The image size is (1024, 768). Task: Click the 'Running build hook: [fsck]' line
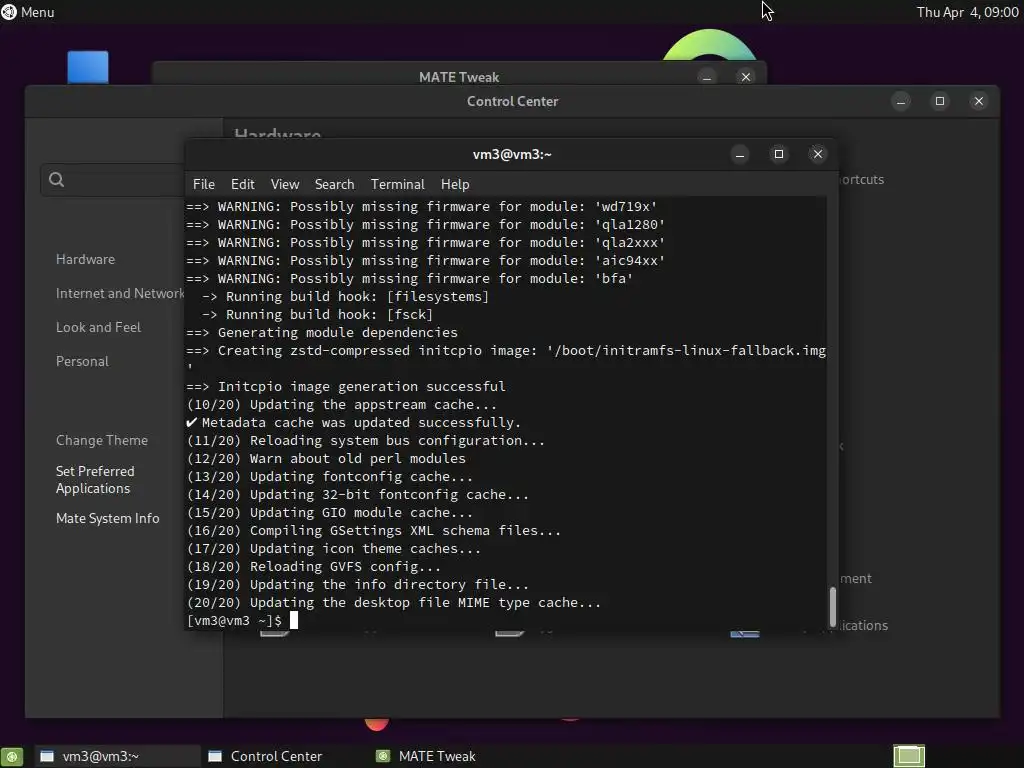click(317, 314)
